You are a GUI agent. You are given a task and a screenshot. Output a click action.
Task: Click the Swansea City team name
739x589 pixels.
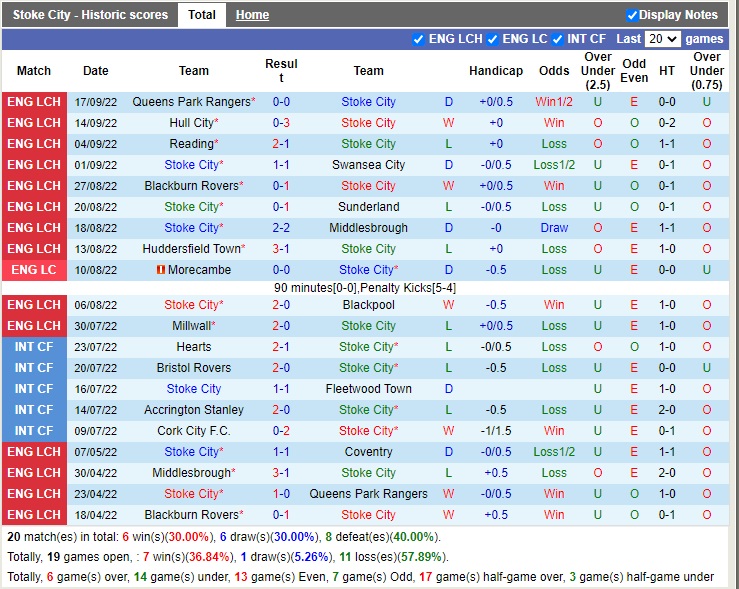368,165
